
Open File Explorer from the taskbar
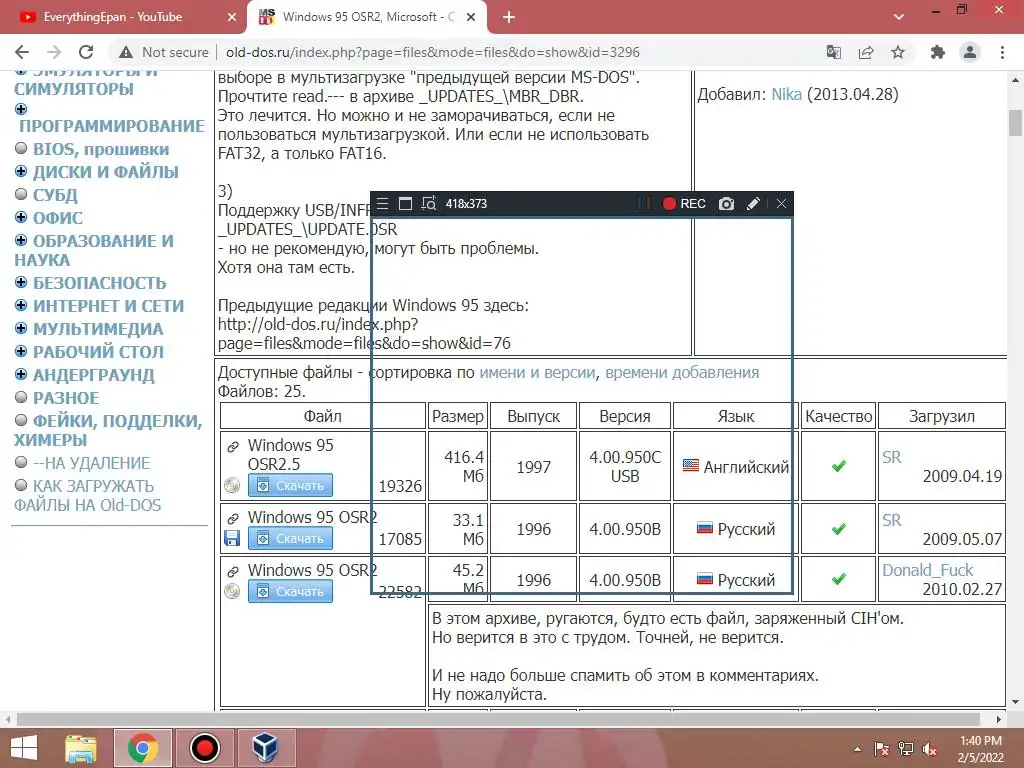[x=81, y=748]
